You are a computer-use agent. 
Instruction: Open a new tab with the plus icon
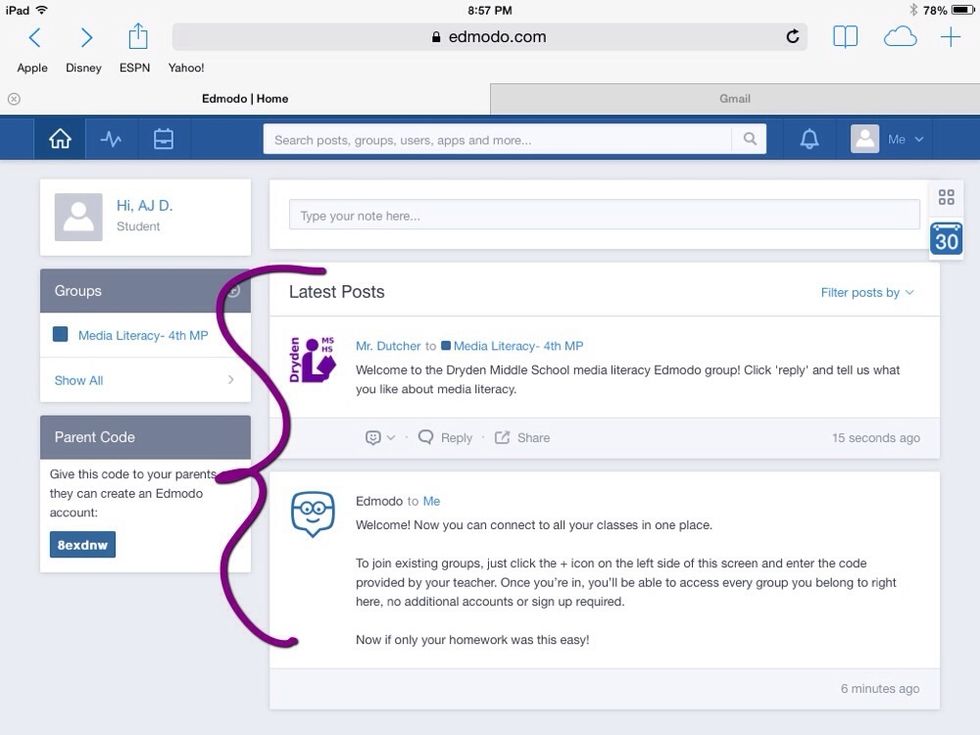click(950, 35)
